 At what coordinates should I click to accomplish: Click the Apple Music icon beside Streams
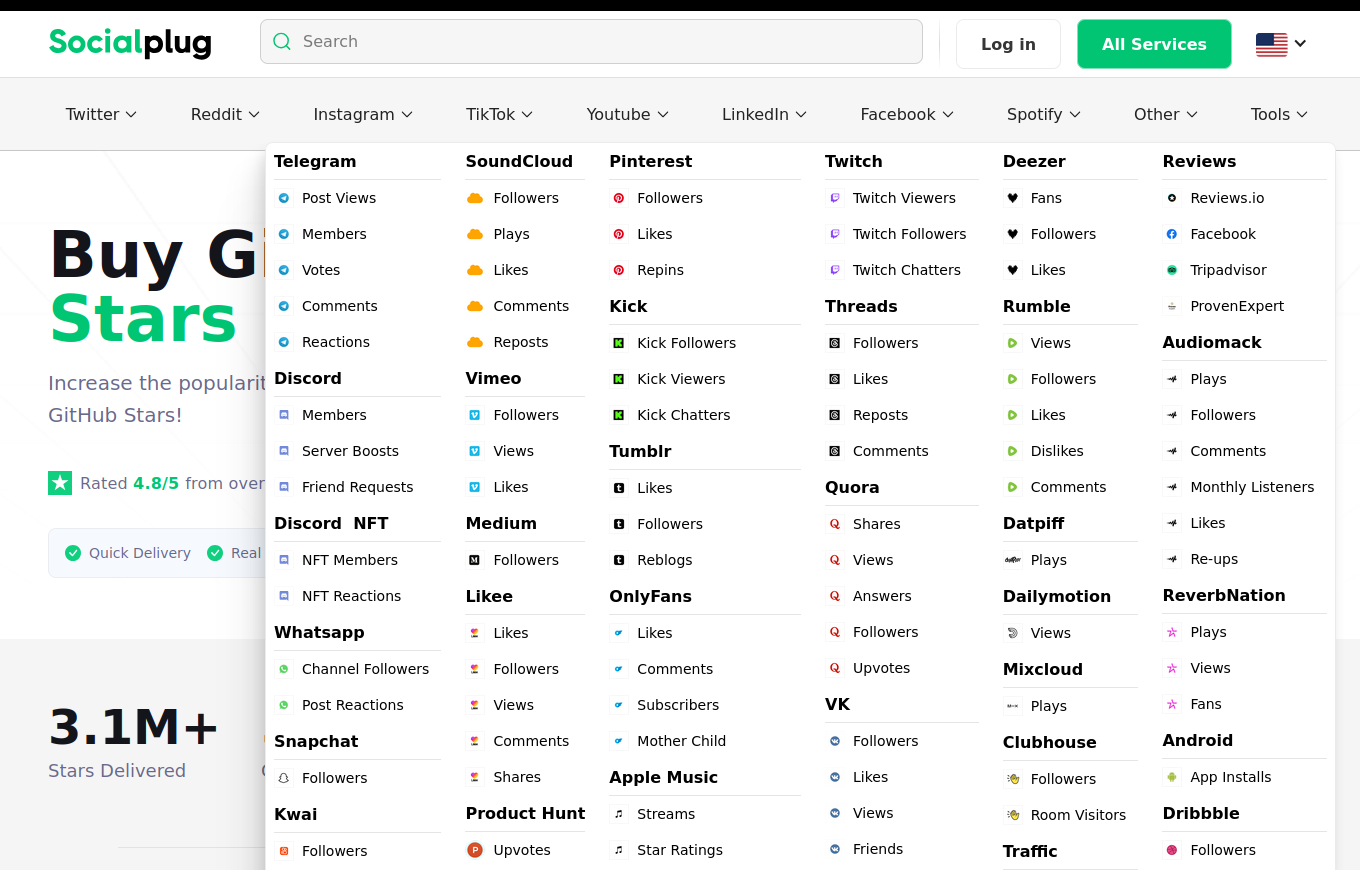click(619, 814)
